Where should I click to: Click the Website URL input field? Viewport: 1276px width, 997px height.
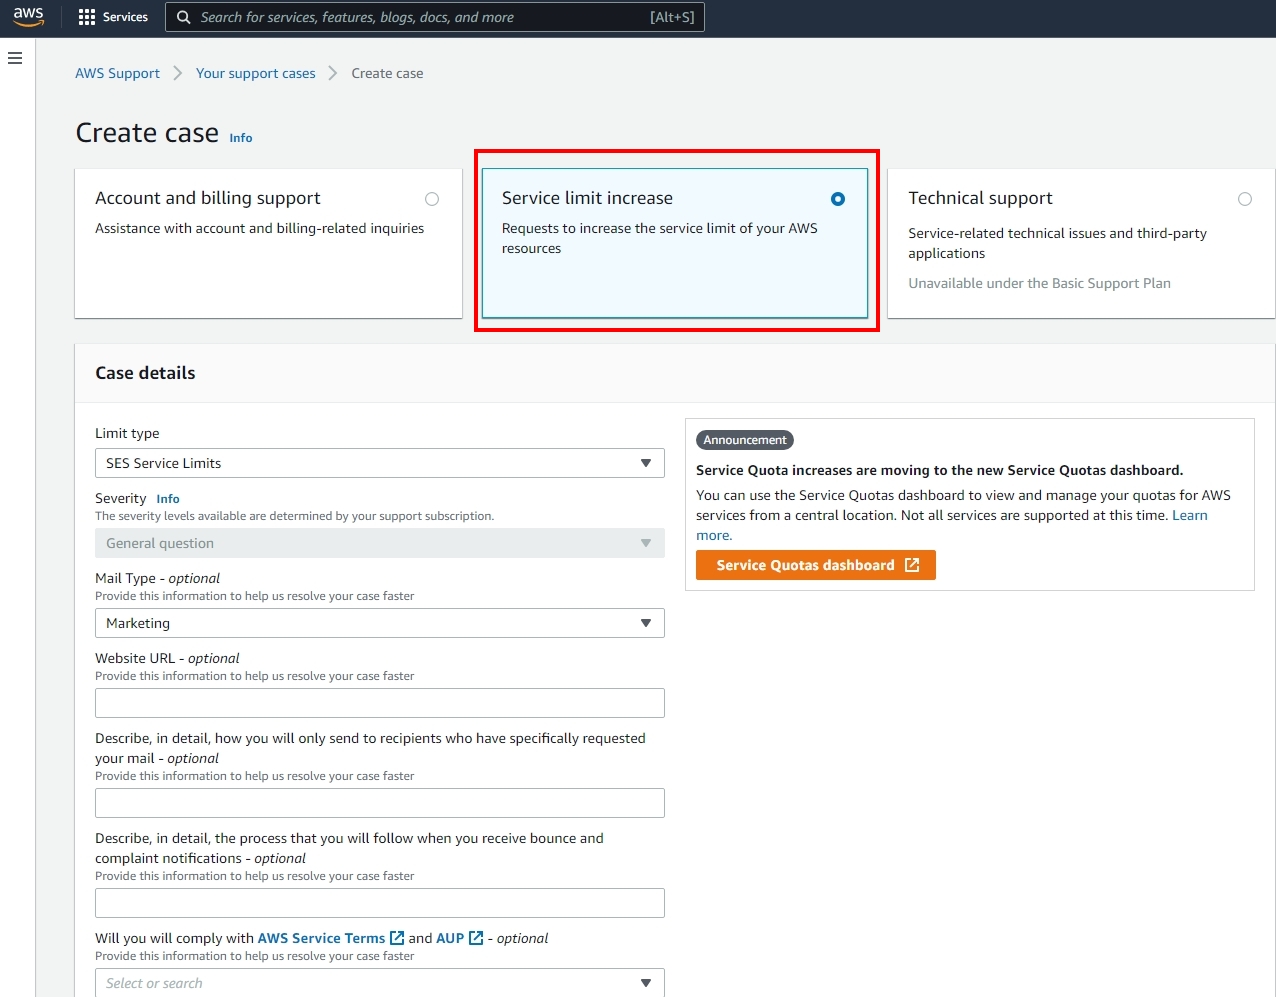(380, 703)
